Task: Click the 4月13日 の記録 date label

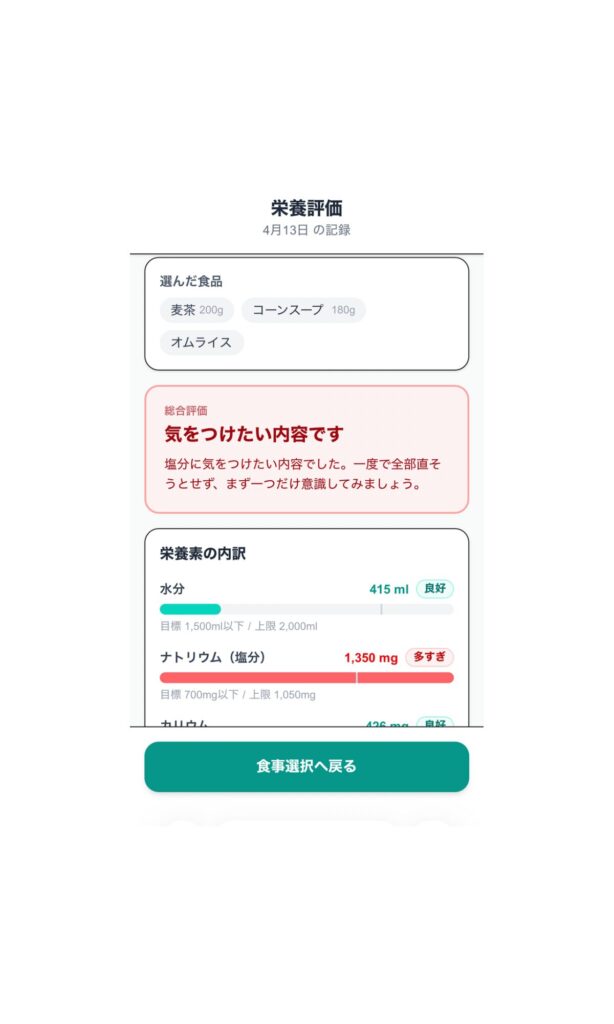Action: [306, 230]
